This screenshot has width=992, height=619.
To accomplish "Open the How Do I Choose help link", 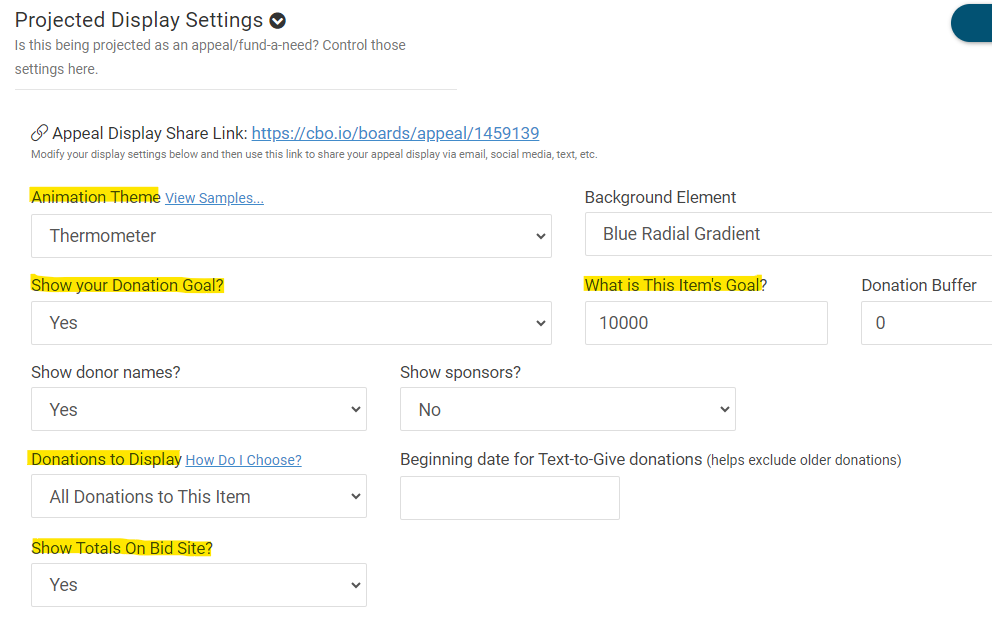I will (243, 460).
